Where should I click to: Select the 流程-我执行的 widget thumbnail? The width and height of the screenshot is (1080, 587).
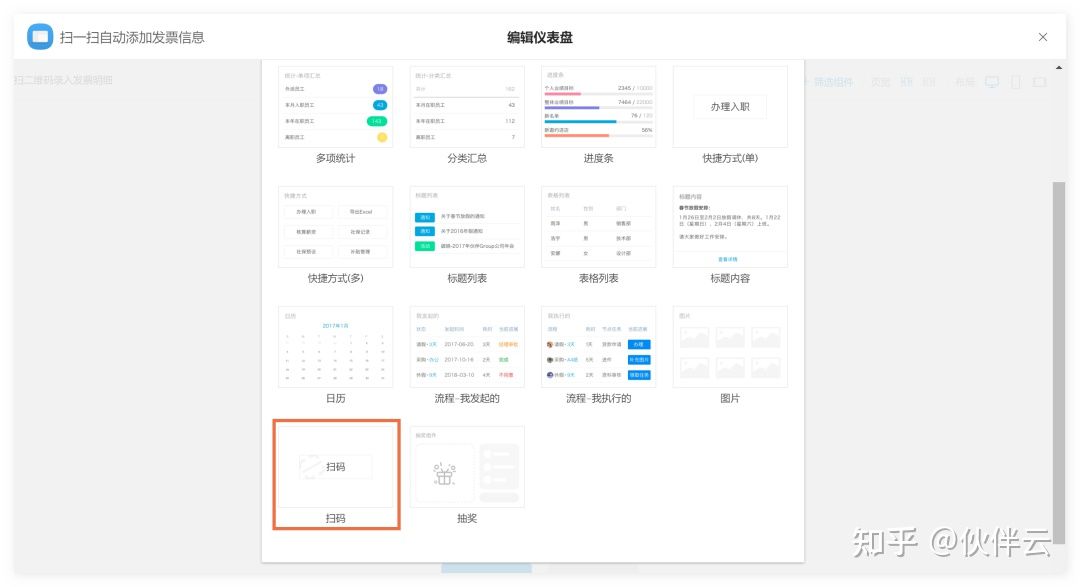point(599,347)
